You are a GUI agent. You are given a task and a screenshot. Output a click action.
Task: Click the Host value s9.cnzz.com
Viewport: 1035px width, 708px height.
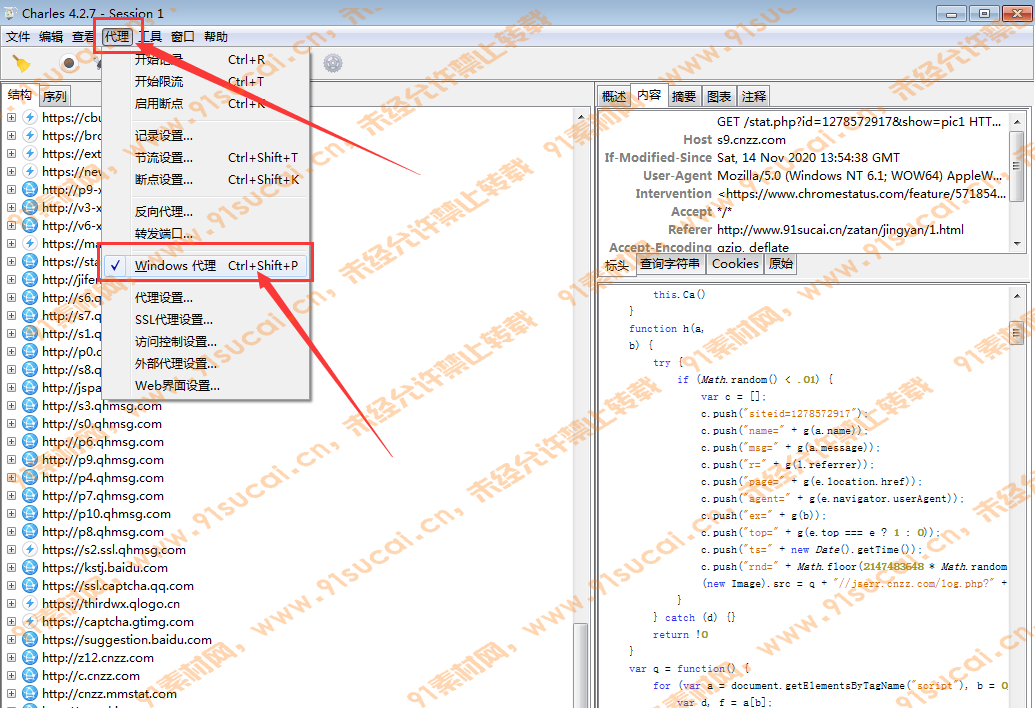point(751,140)
